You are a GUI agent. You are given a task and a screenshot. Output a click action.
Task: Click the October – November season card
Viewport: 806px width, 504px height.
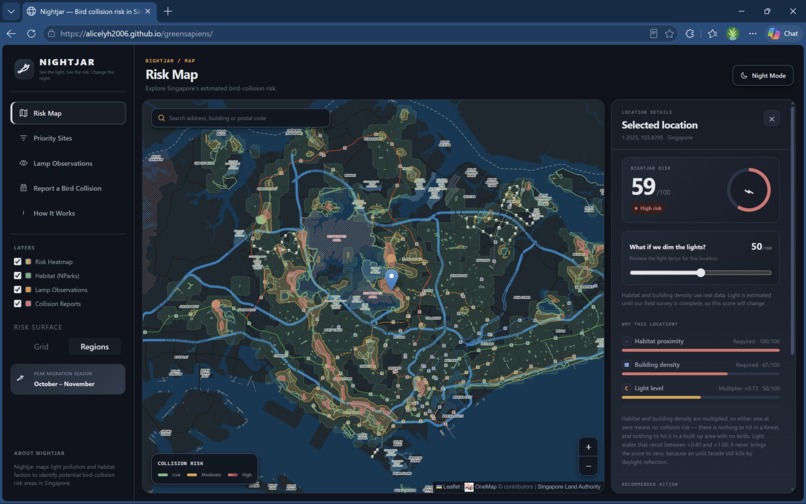point(68,379)
